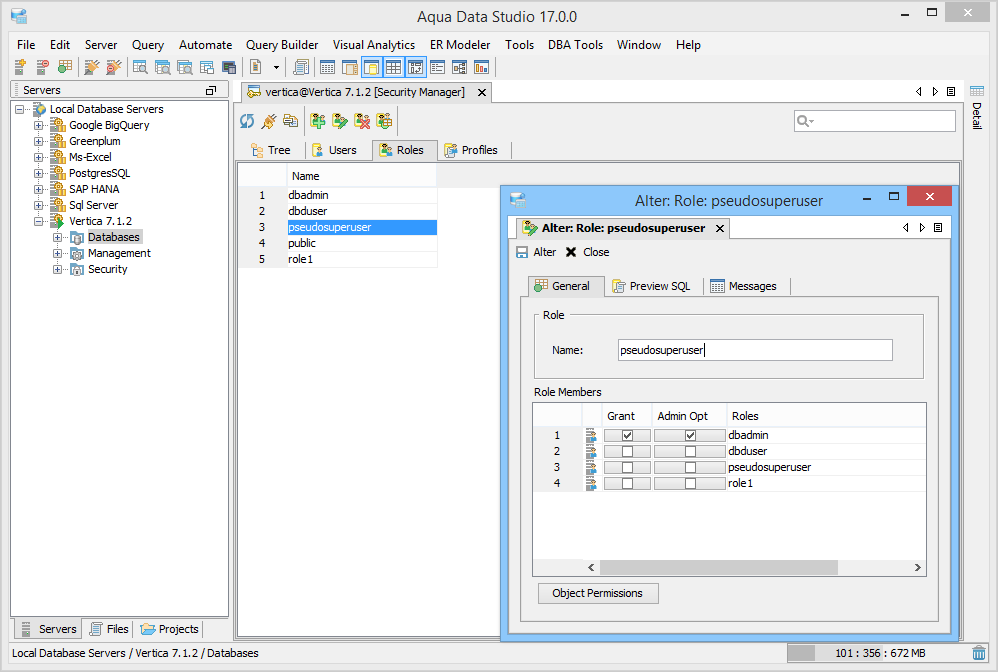Expand the SAP HANA server node
Image resolution: width=998 pixels, height=672 pixels.
pyautogui.click(x=39, y=189)
